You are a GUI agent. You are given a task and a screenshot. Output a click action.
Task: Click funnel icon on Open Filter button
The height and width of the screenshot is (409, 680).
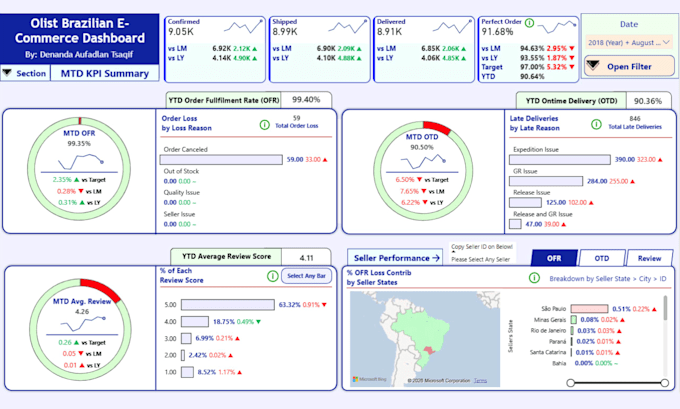593,66
